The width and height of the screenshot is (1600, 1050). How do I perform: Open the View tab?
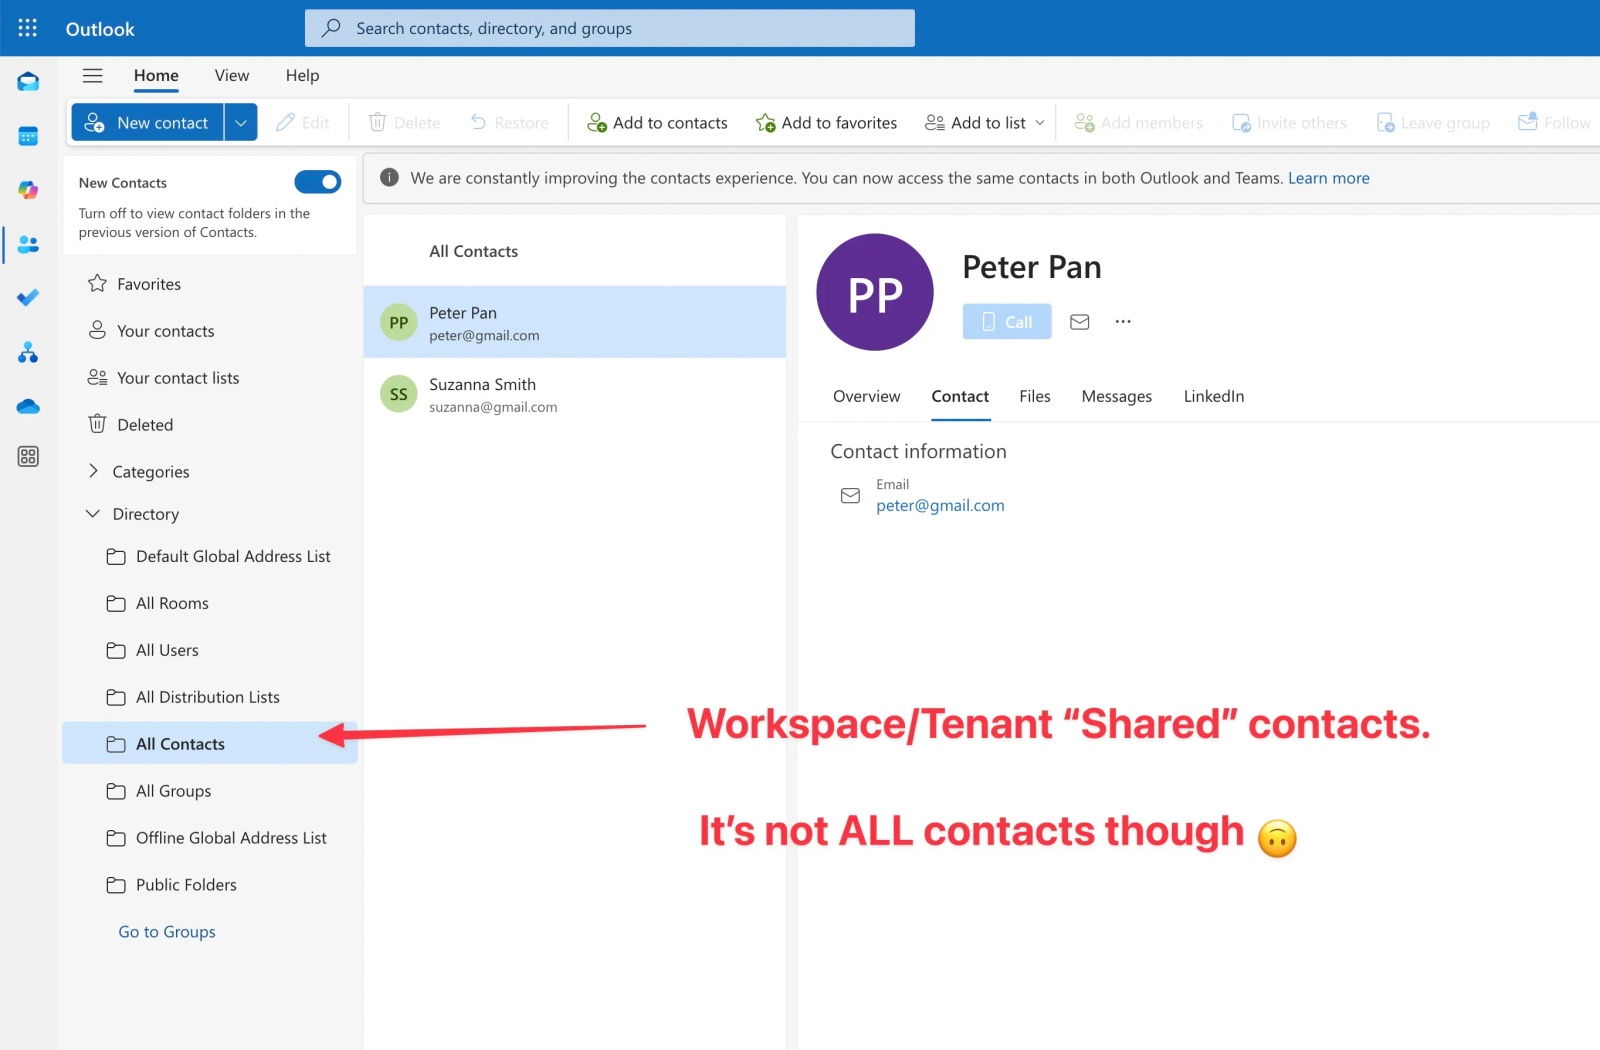point(232,76)
